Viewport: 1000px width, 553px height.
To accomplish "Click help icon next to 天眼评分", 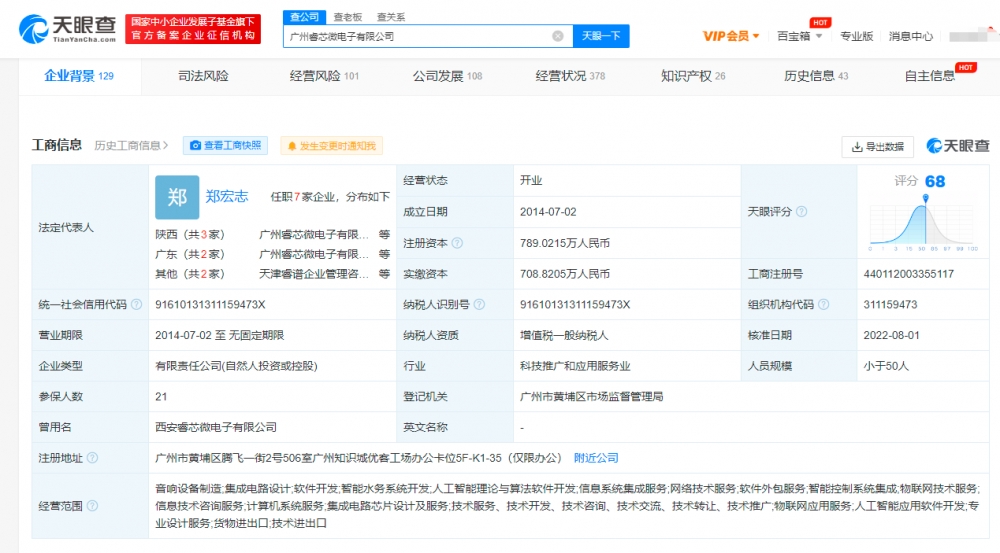I will [x=802, y=211].
